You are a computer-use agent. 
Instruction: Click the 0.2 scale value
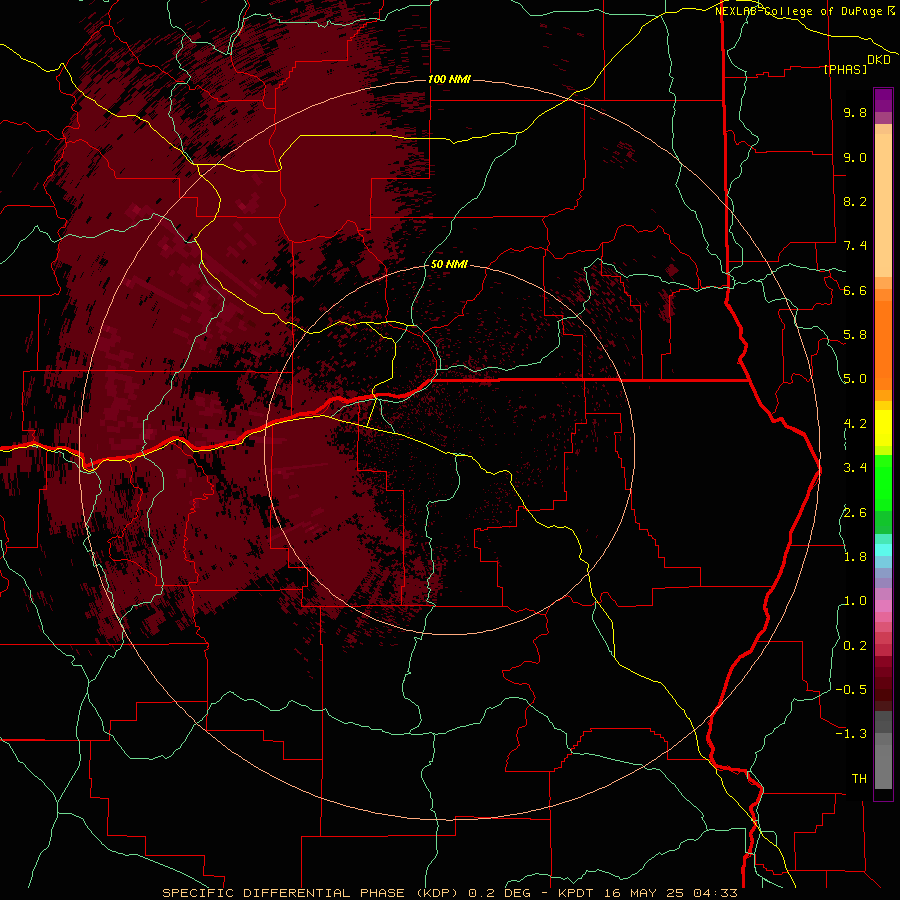click(855, 646)
